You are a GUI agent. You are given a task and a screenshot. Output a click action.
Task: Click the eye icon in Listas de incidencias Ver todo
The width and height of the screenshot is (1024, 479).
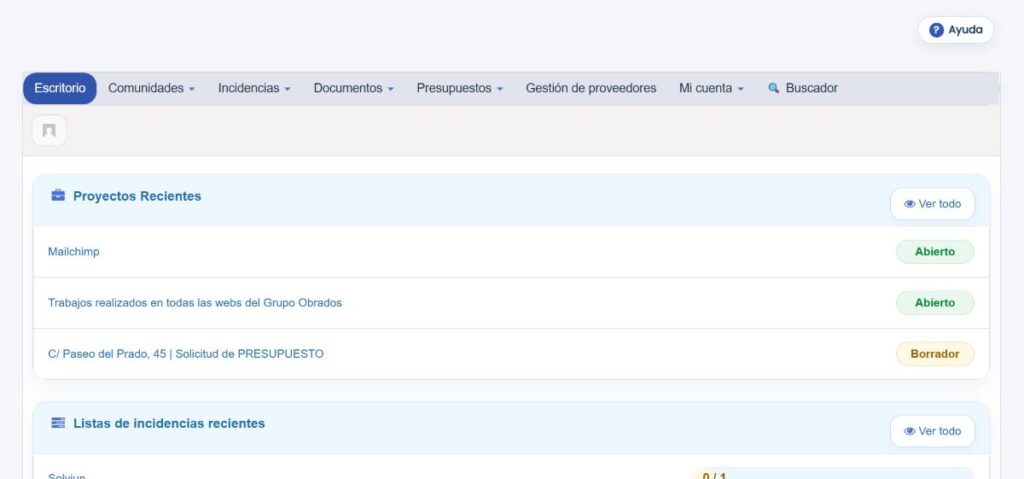910,431
